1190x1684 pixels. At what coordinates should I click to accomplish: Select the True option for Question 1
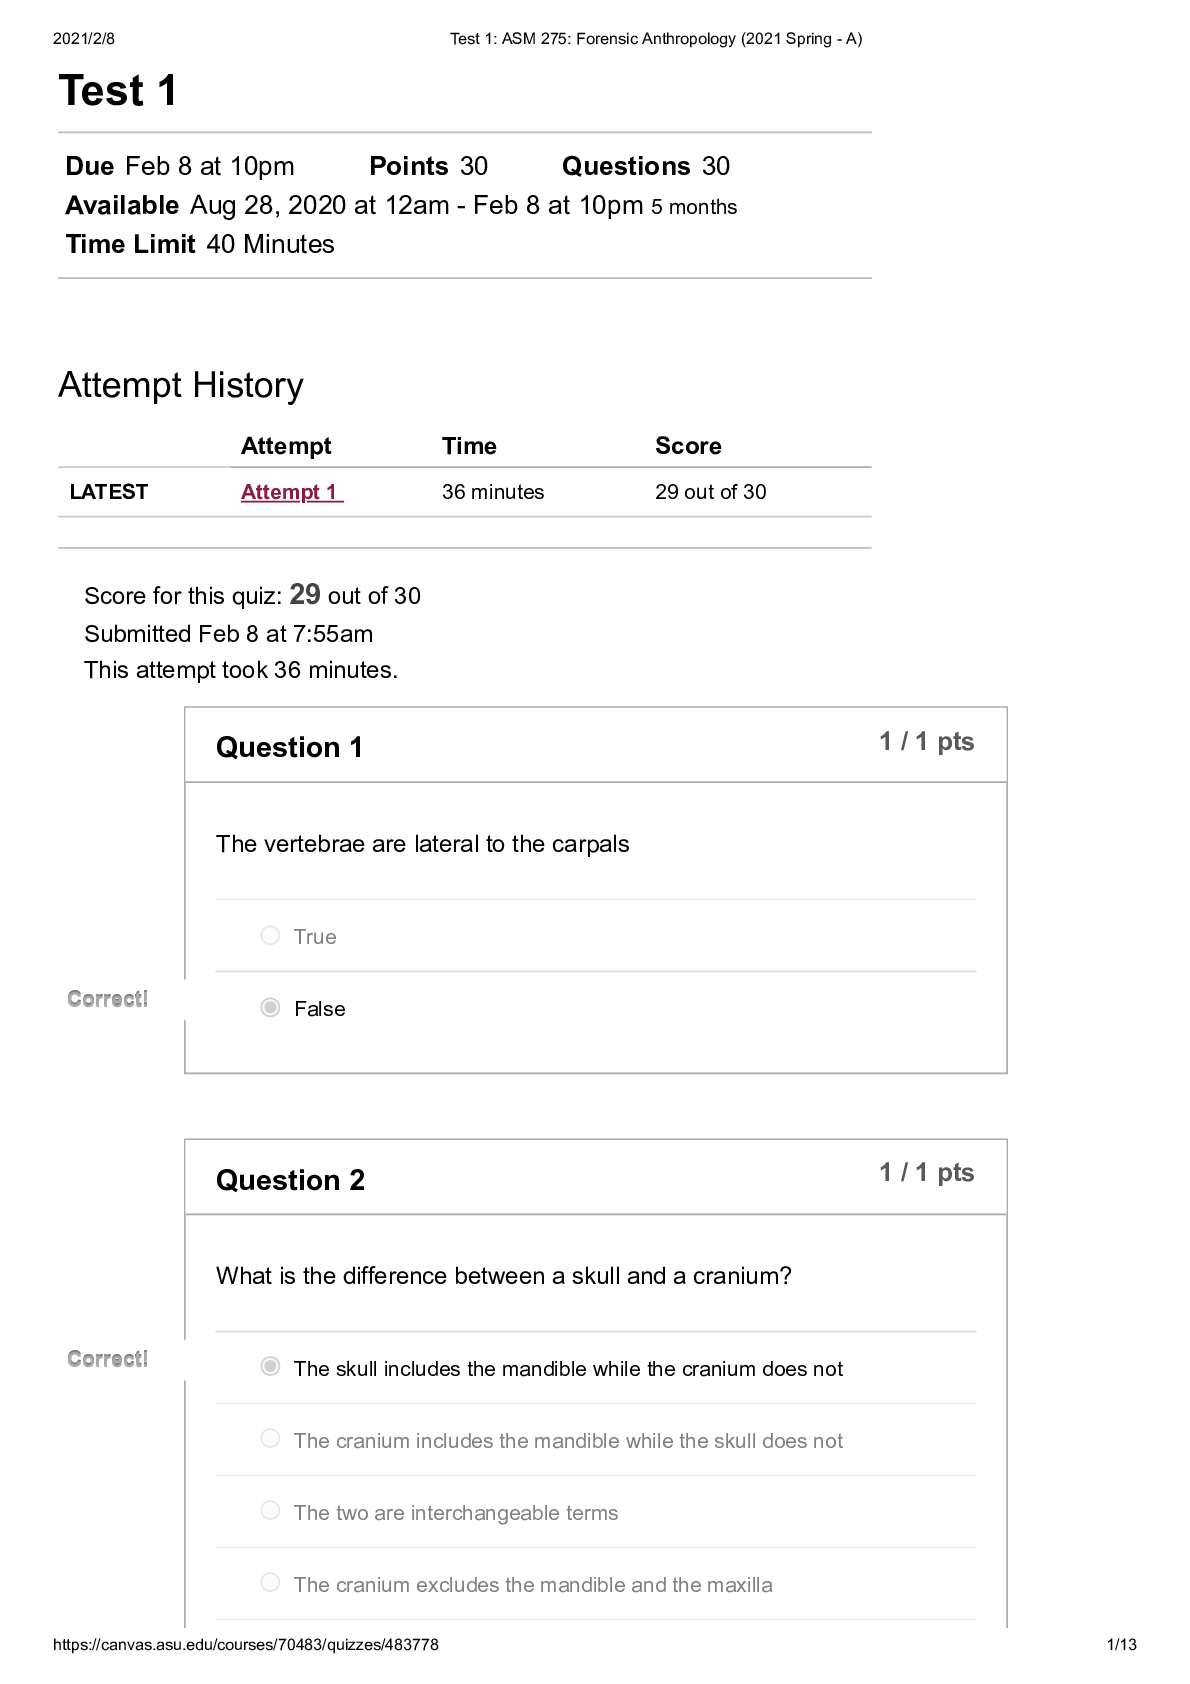[x=270, y=936]
